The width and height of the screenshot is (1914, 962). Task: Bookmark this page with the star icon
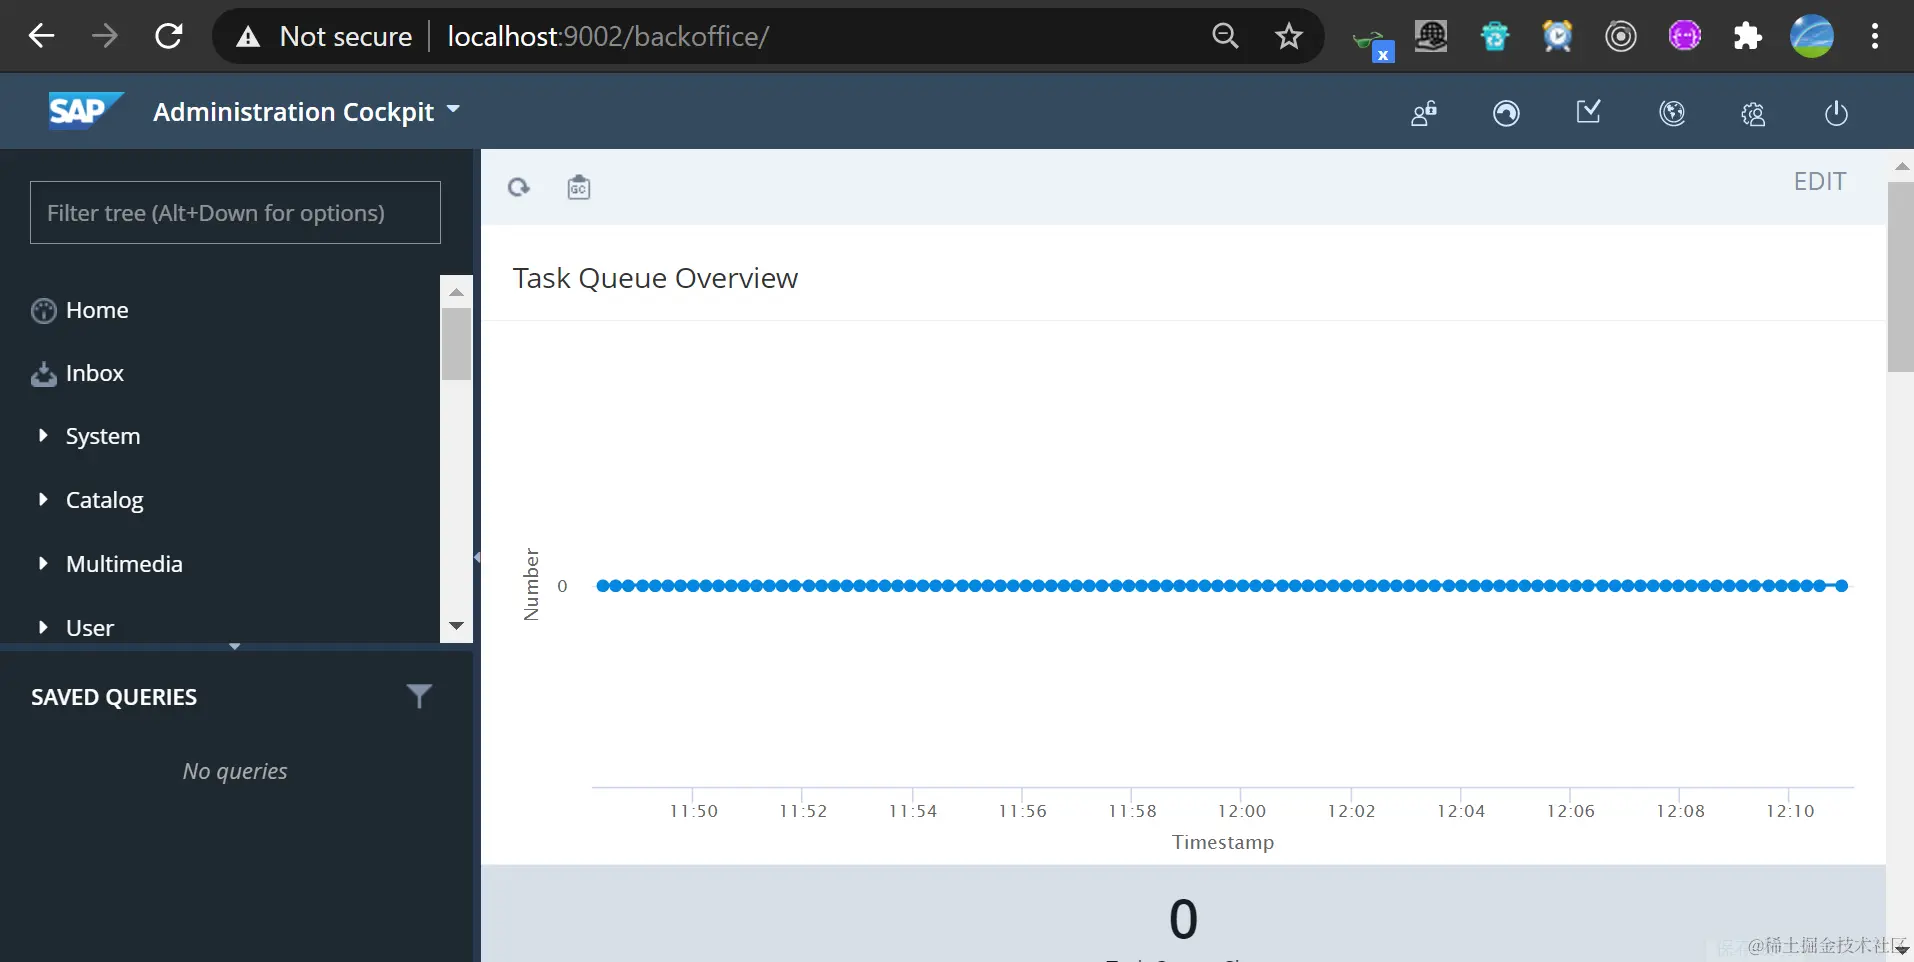1289,37
